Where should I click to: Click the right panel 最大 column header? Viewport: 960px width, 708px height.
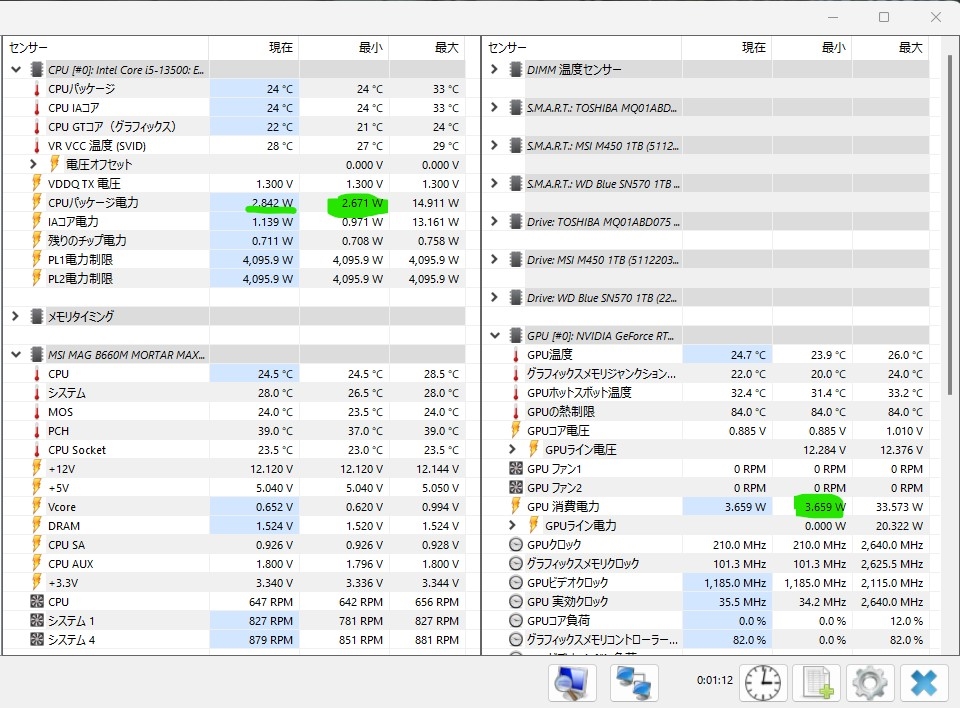910,48
